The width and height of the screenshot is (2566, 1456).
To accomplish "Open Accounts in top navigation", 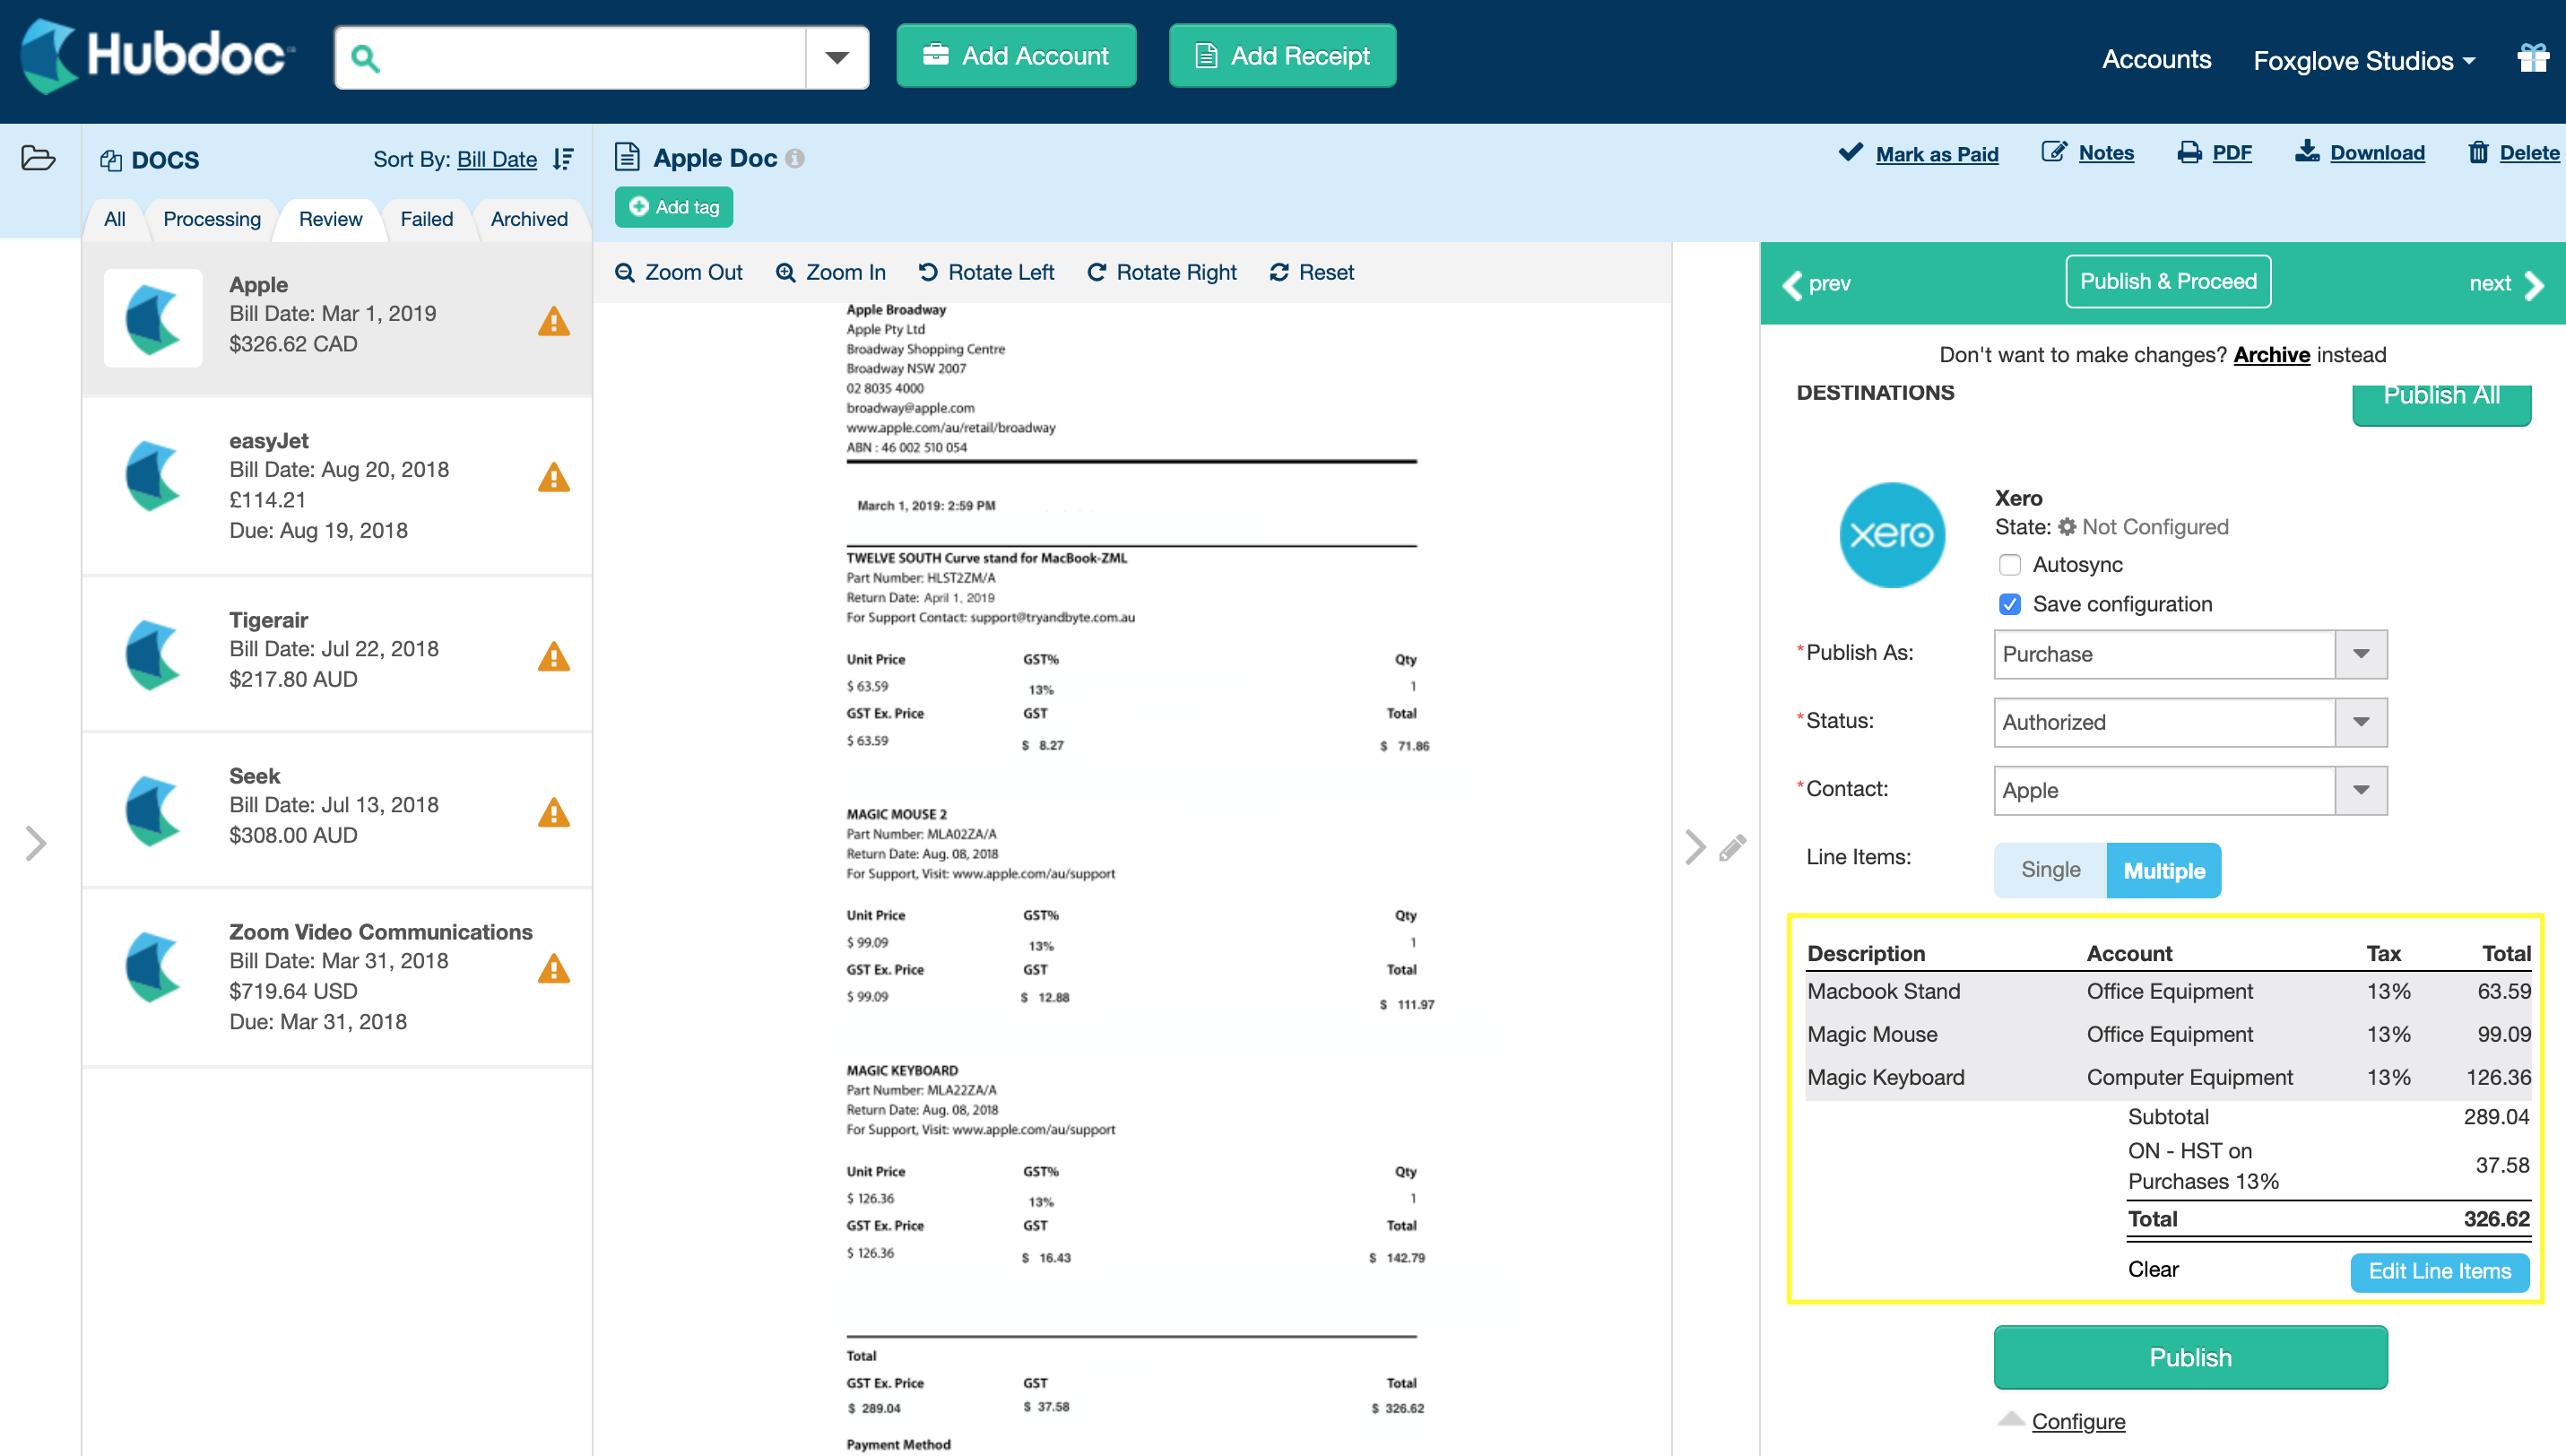I will tap(2156, 59).
